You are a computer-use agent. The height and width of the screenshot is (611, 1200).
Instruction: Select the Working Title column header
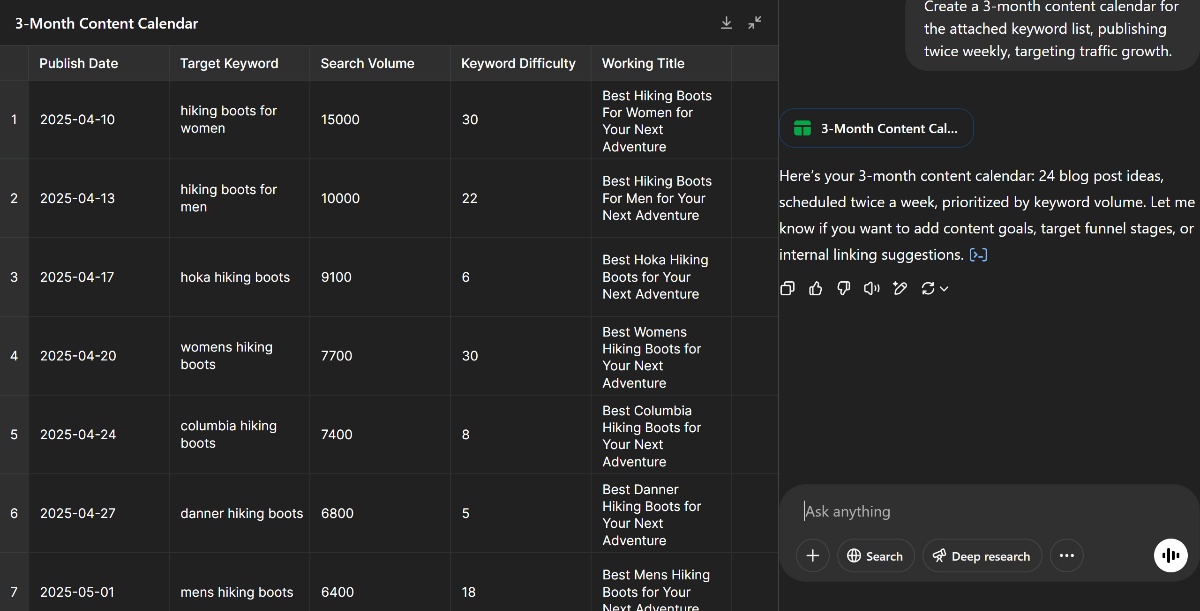tap(661, 63)
